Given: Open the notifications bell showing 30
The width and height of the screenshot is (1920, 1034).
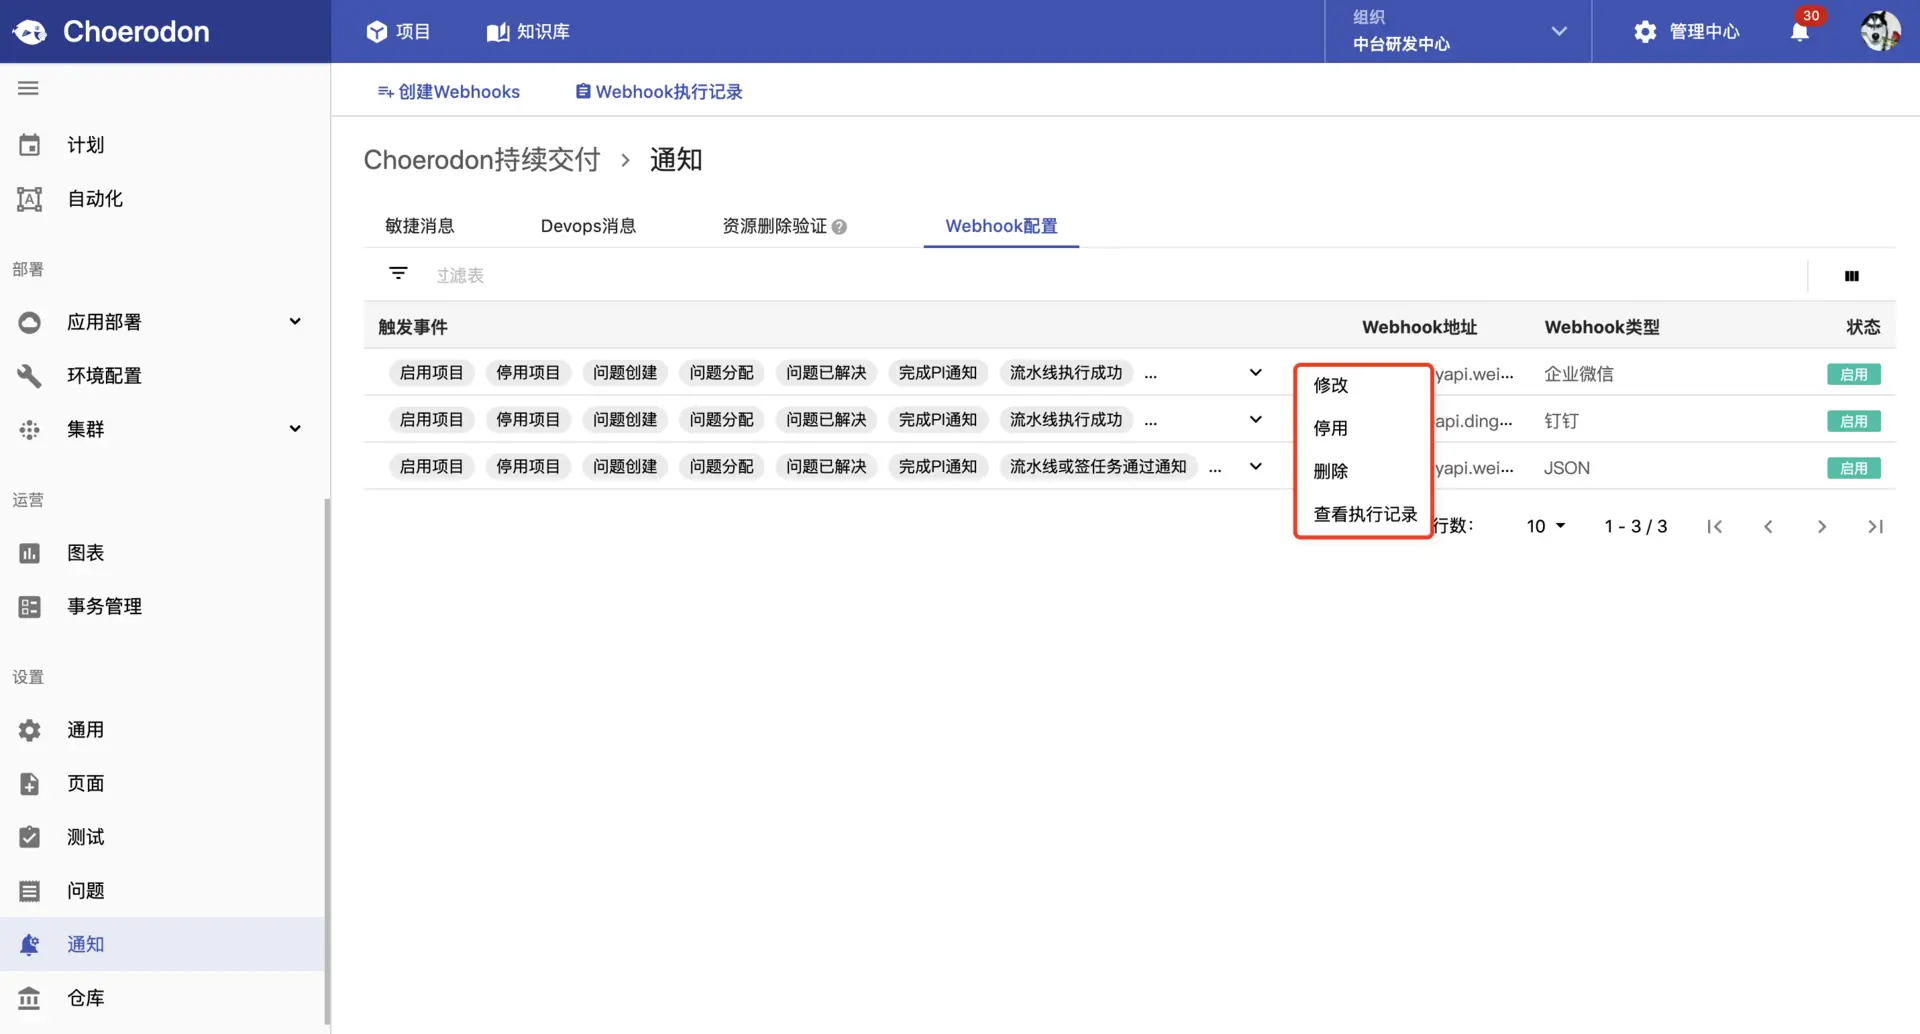Looking at the screenshot, I should (x=1799, y=31).
